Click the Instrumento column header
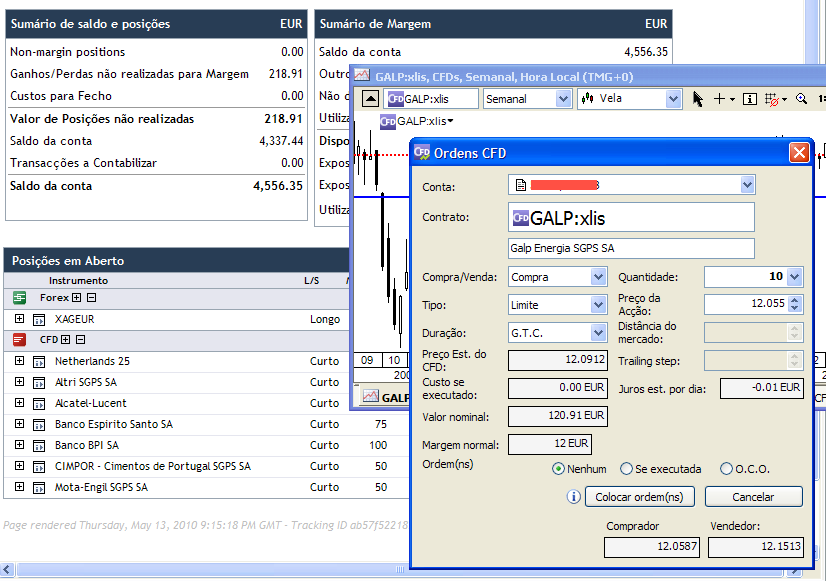 point(78,281)
